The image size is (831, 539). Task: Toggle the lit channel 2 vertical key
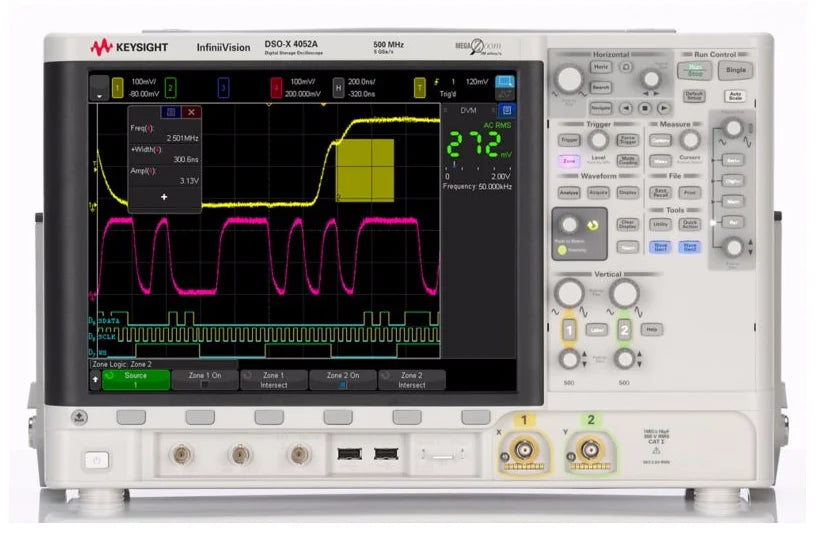(x=624, y=331)
